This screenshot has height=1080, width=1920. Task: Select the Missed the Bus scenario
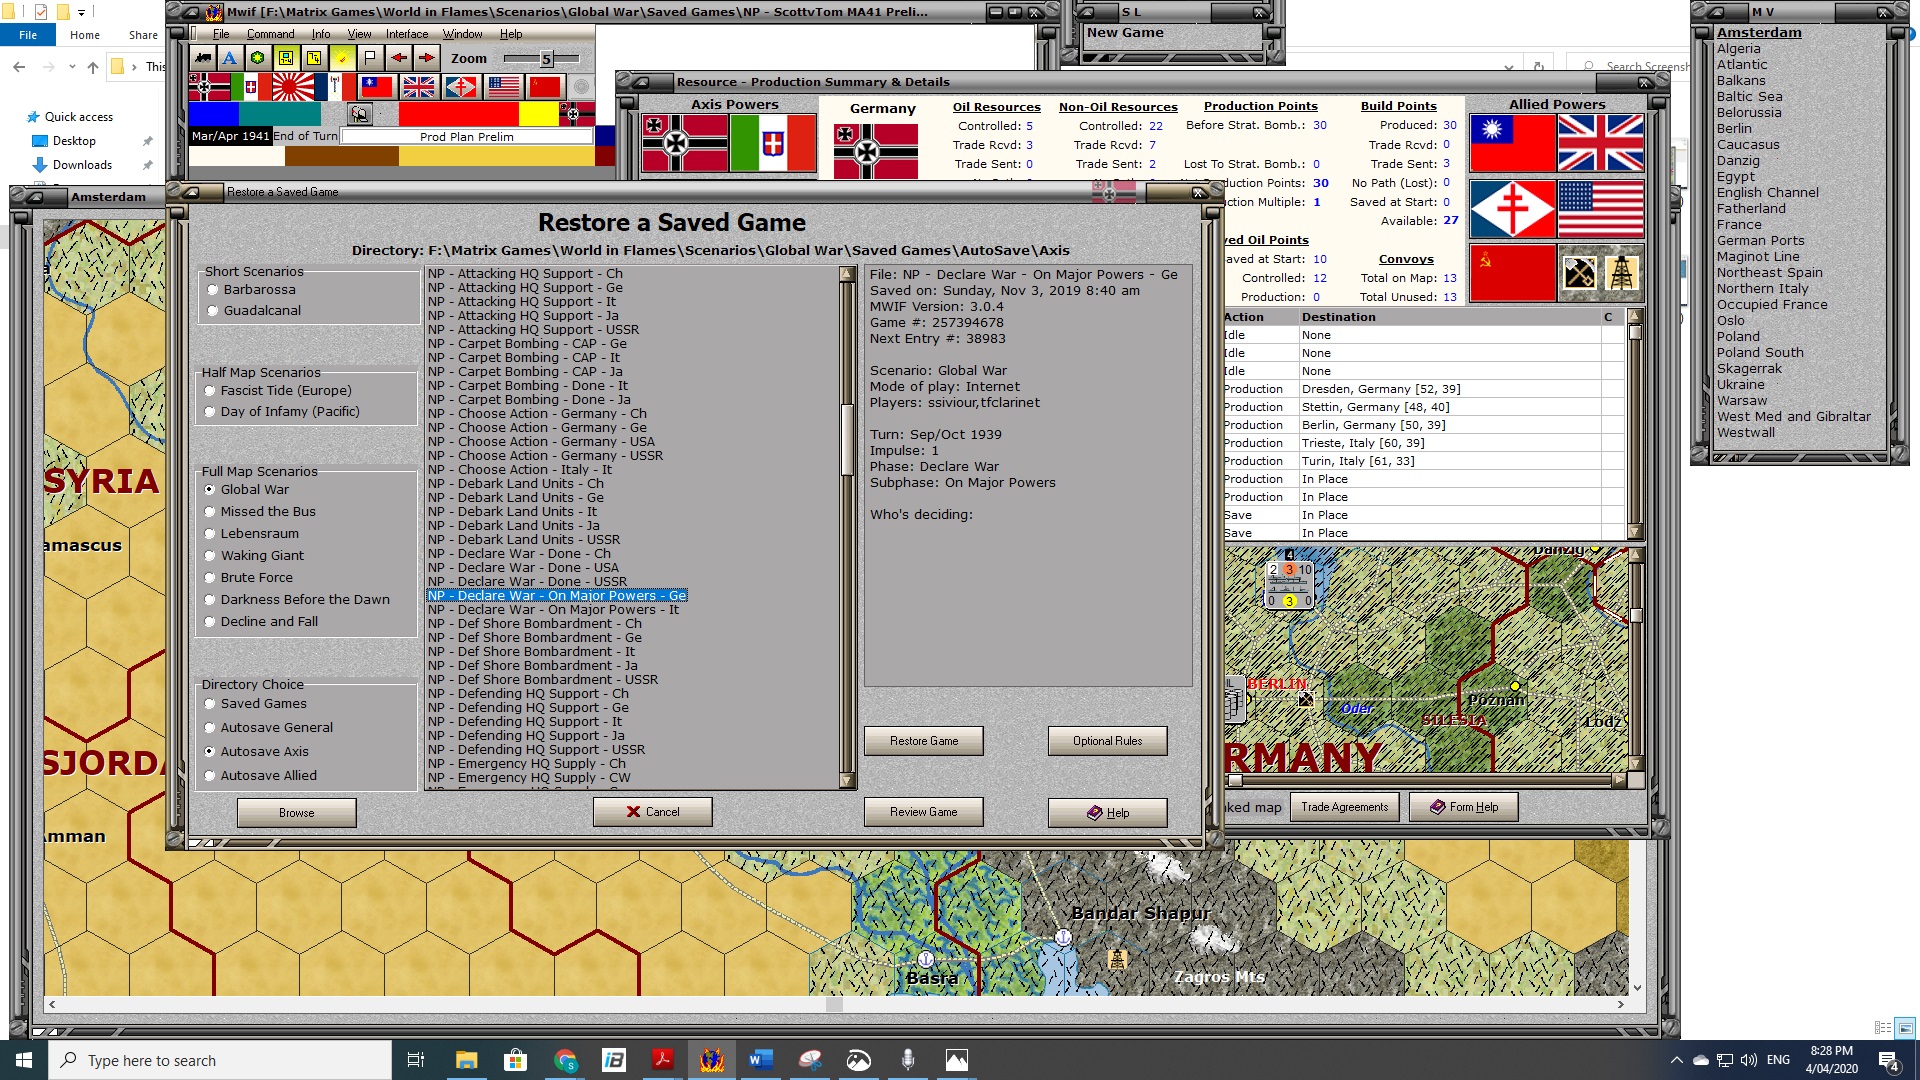coord(259,512)
